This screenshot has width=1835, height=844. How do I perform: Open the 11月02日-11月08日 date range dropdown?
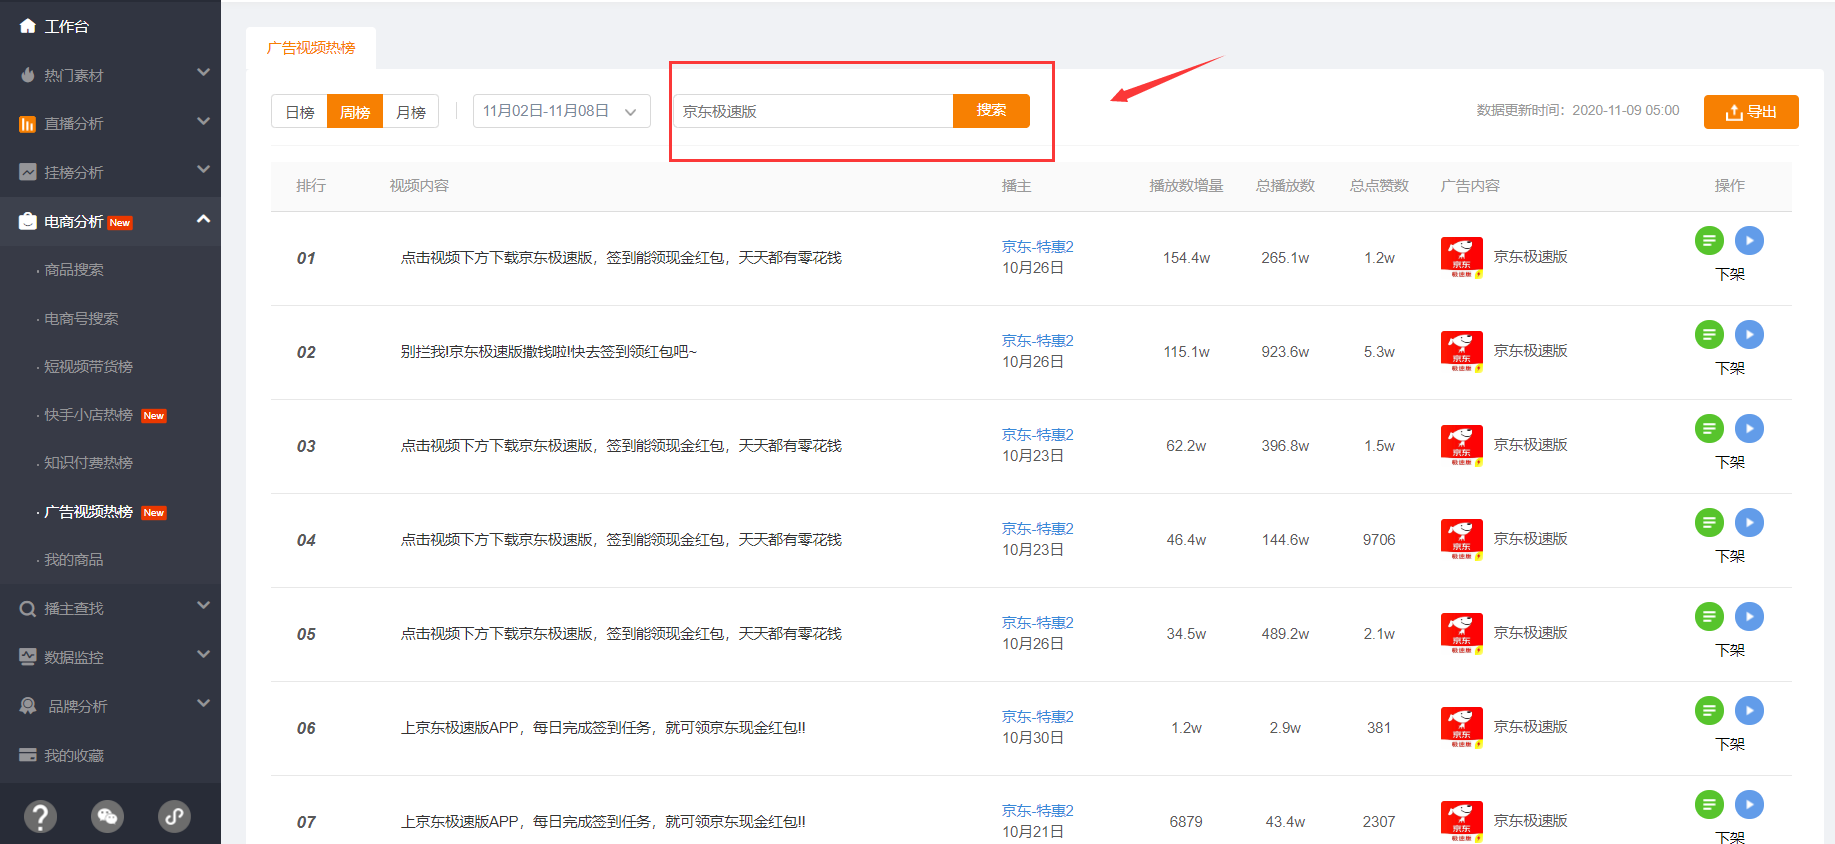point(561,111)
